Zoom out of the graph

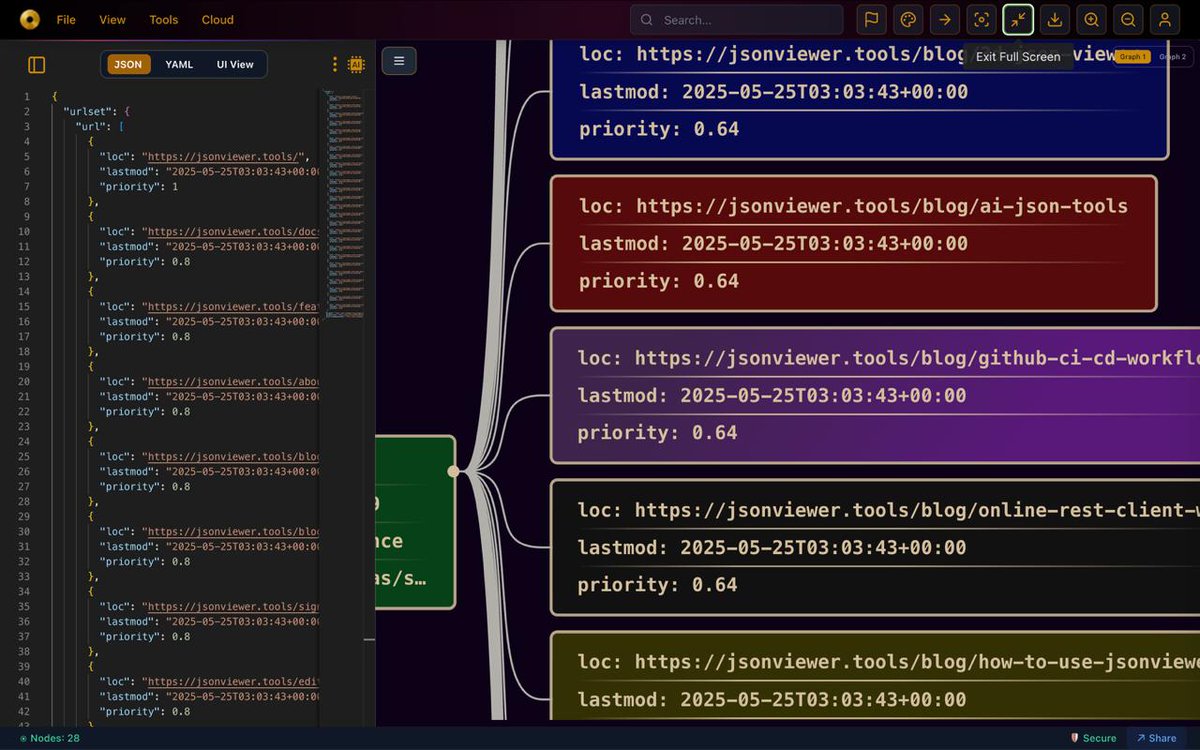(1128, 20)
